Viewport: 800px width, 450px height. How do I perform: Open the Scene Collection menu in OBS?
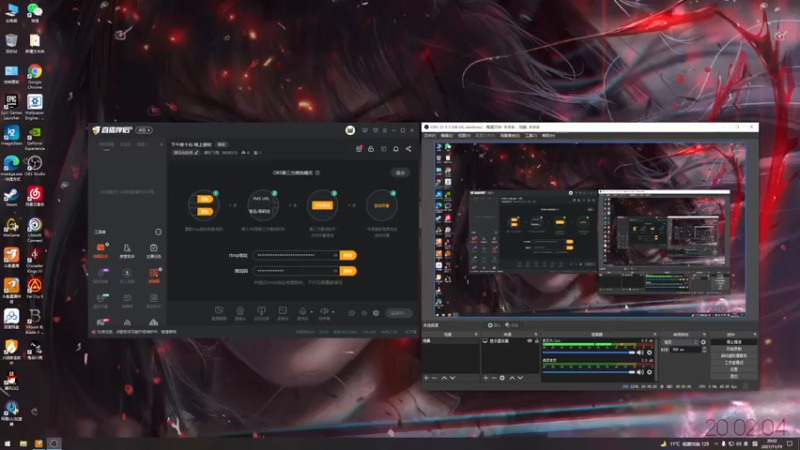(x=509, y=136)
